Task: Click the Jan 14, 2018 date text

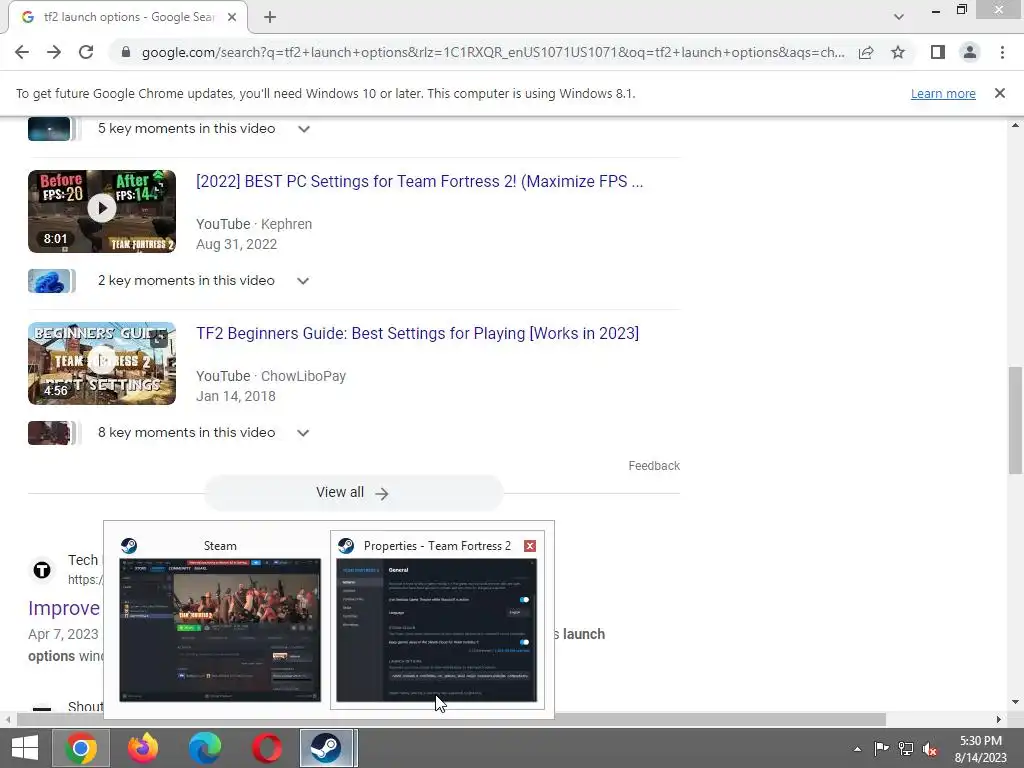Action: point(236,396)
